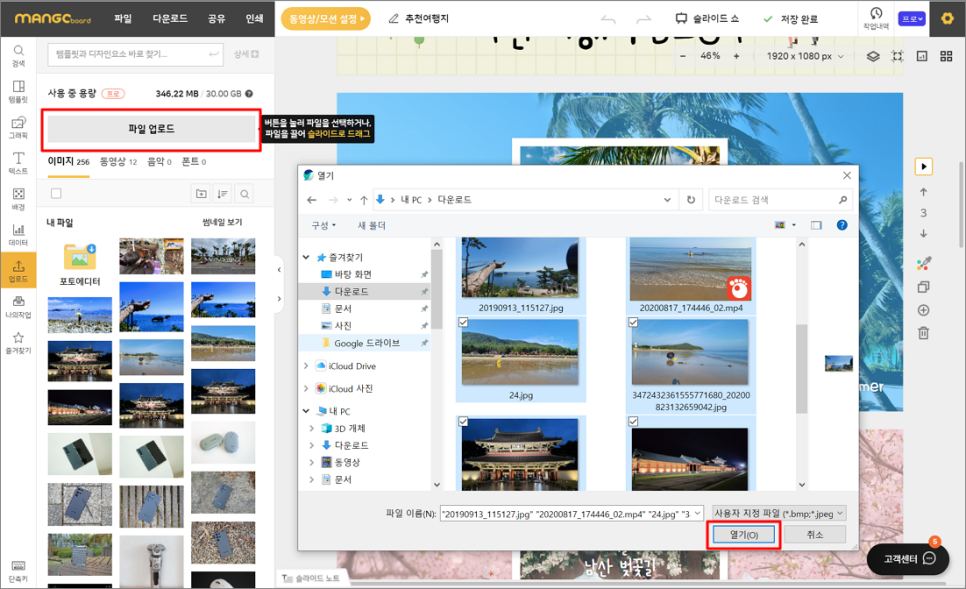Screen dimensions: 966x589
Task: Open the file name history dropdown
Action: point(697,513)
